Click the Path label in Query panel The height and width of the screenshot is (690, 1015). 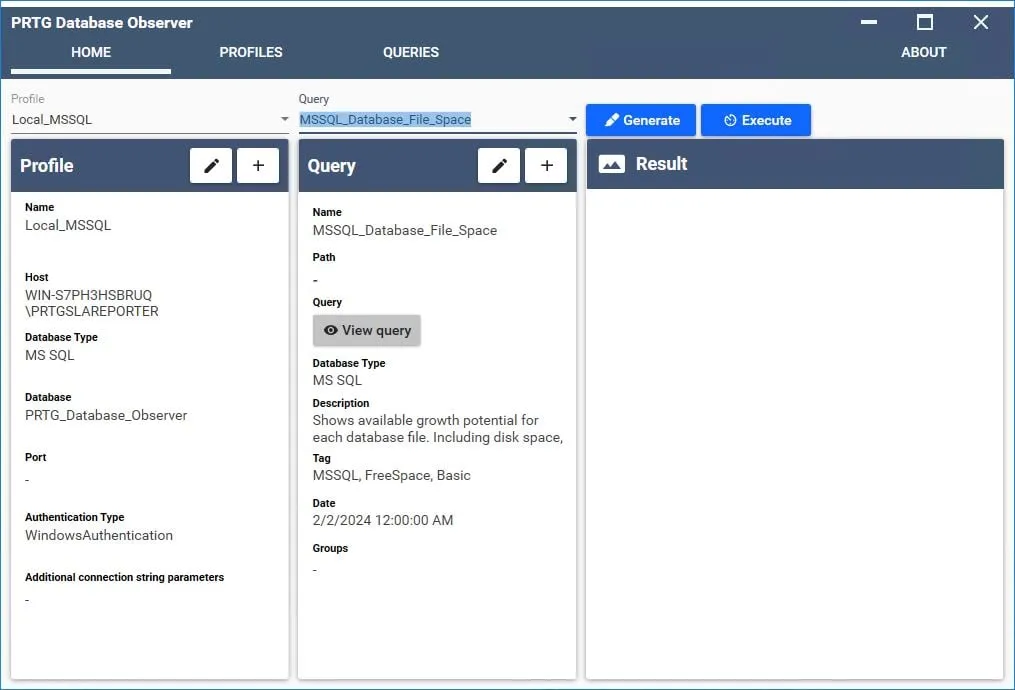324,257
